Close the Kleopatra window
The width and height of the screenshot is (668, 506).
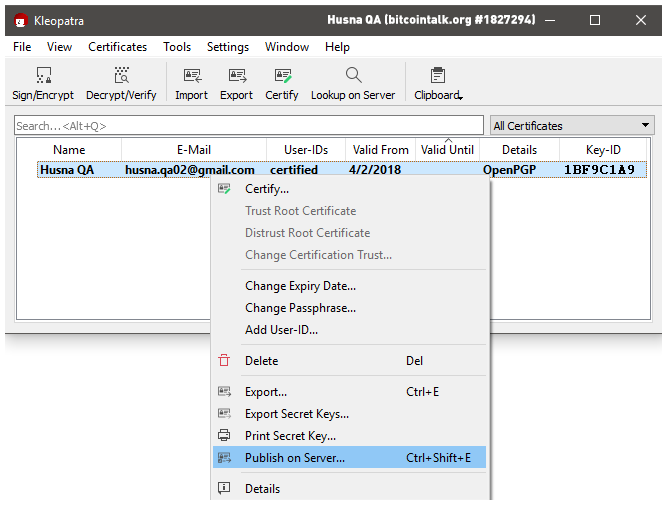point(641,20)
